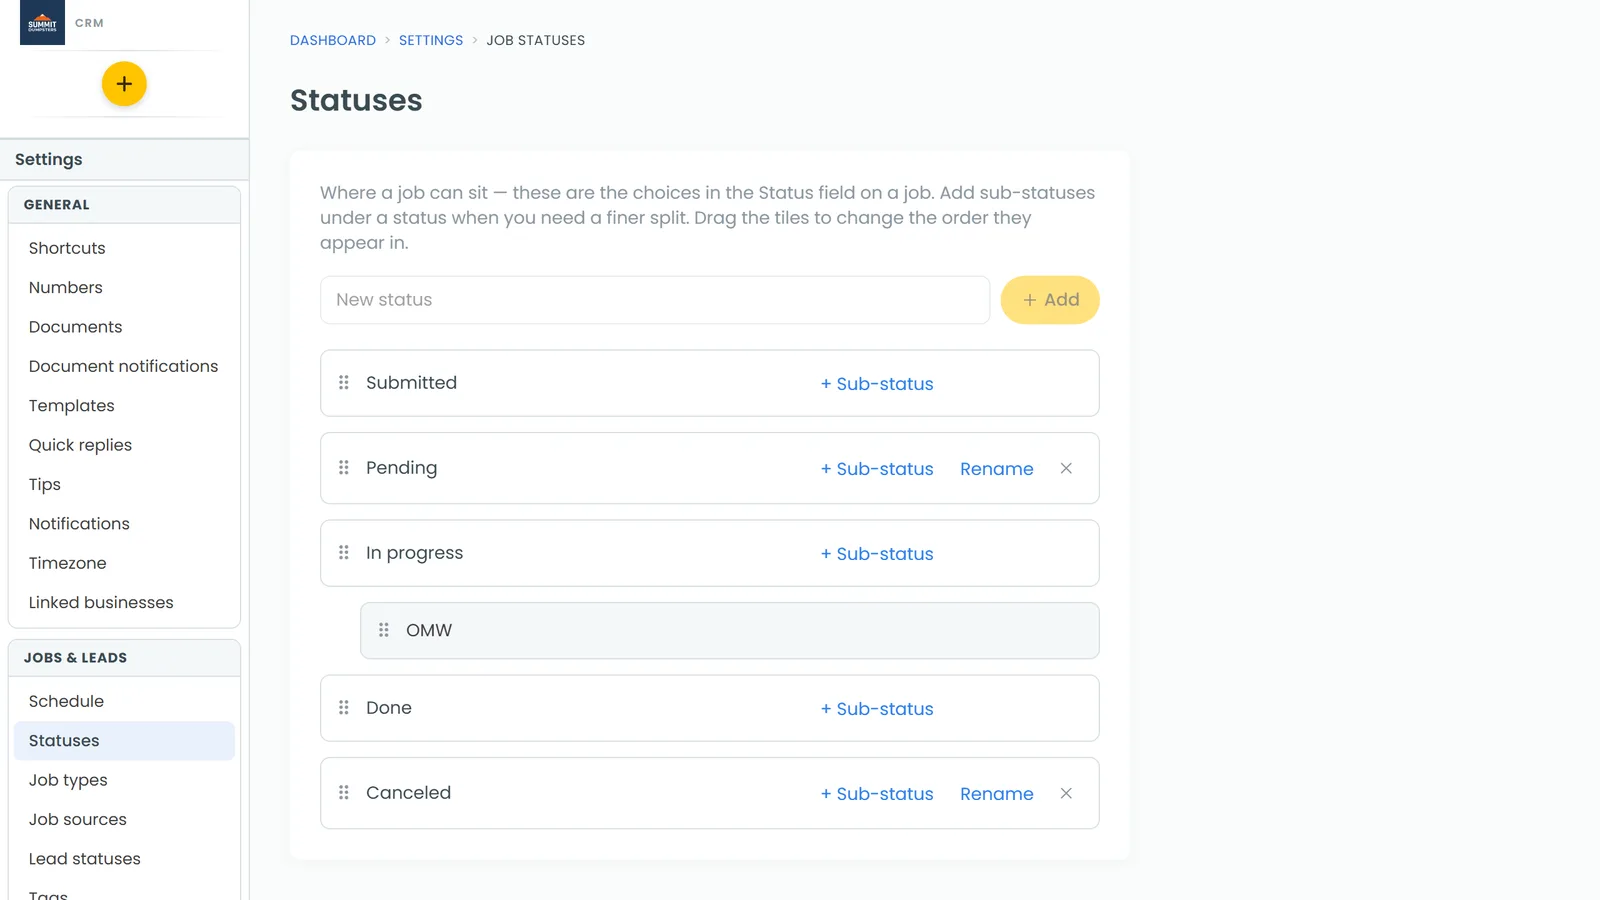1600x900 pixels.
Task: Add a sub-status under Submitted
Action: (x=877, y=384)
